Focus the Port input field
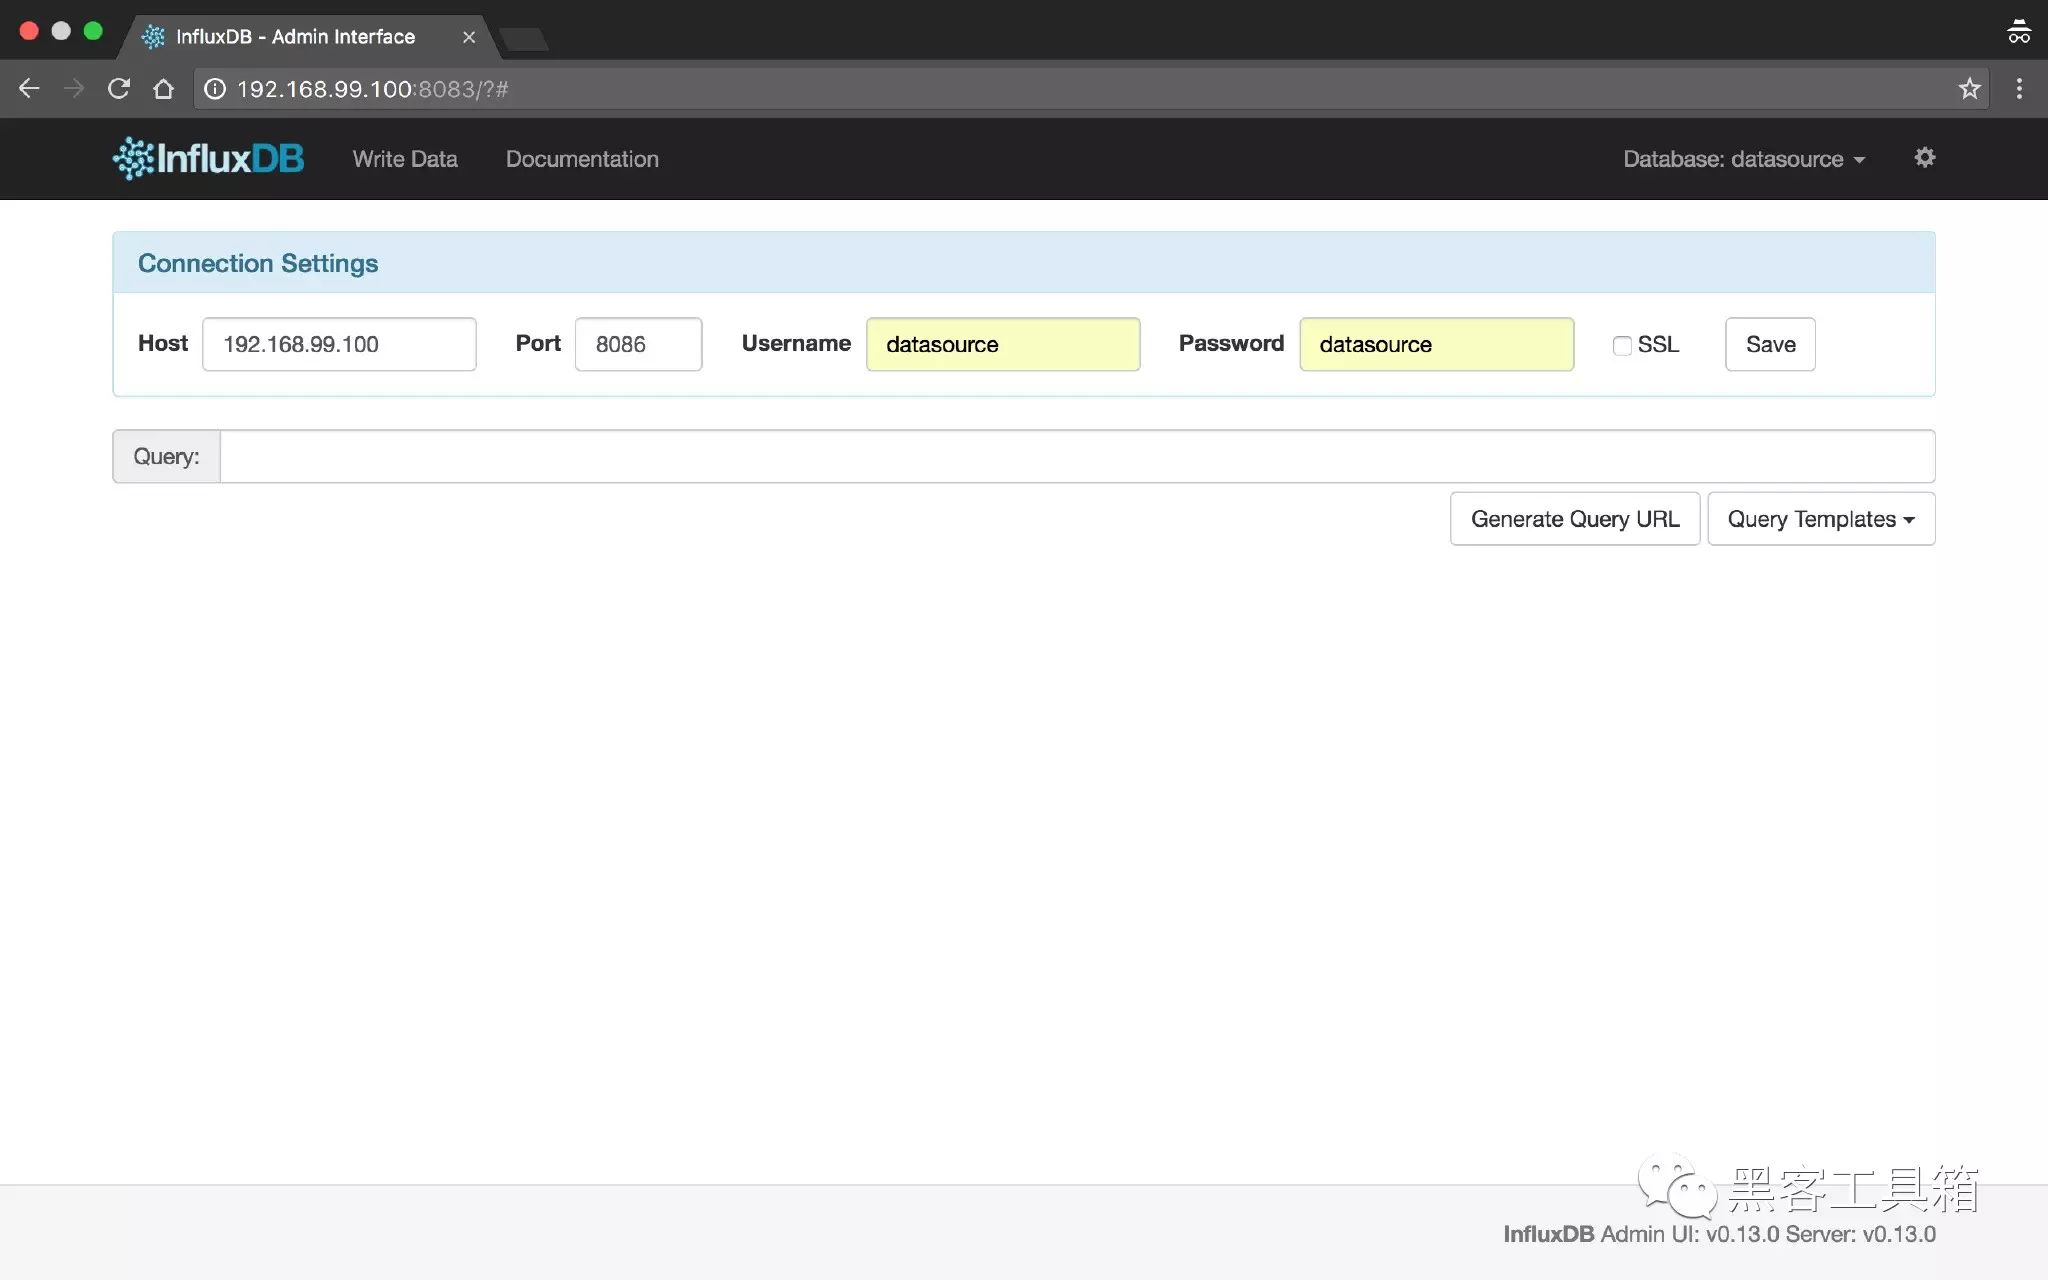2048x1280 pixels. point(638,344)
